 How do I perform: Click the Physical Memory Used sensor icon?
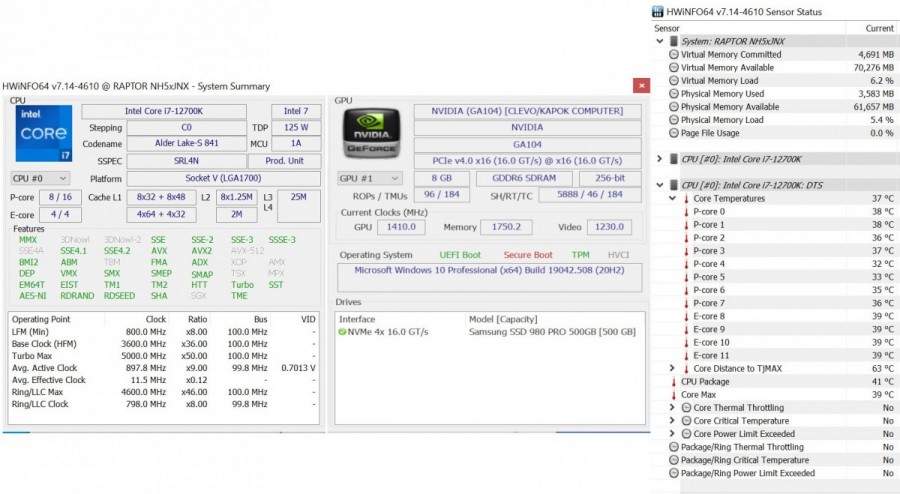(x=674, y=94)
